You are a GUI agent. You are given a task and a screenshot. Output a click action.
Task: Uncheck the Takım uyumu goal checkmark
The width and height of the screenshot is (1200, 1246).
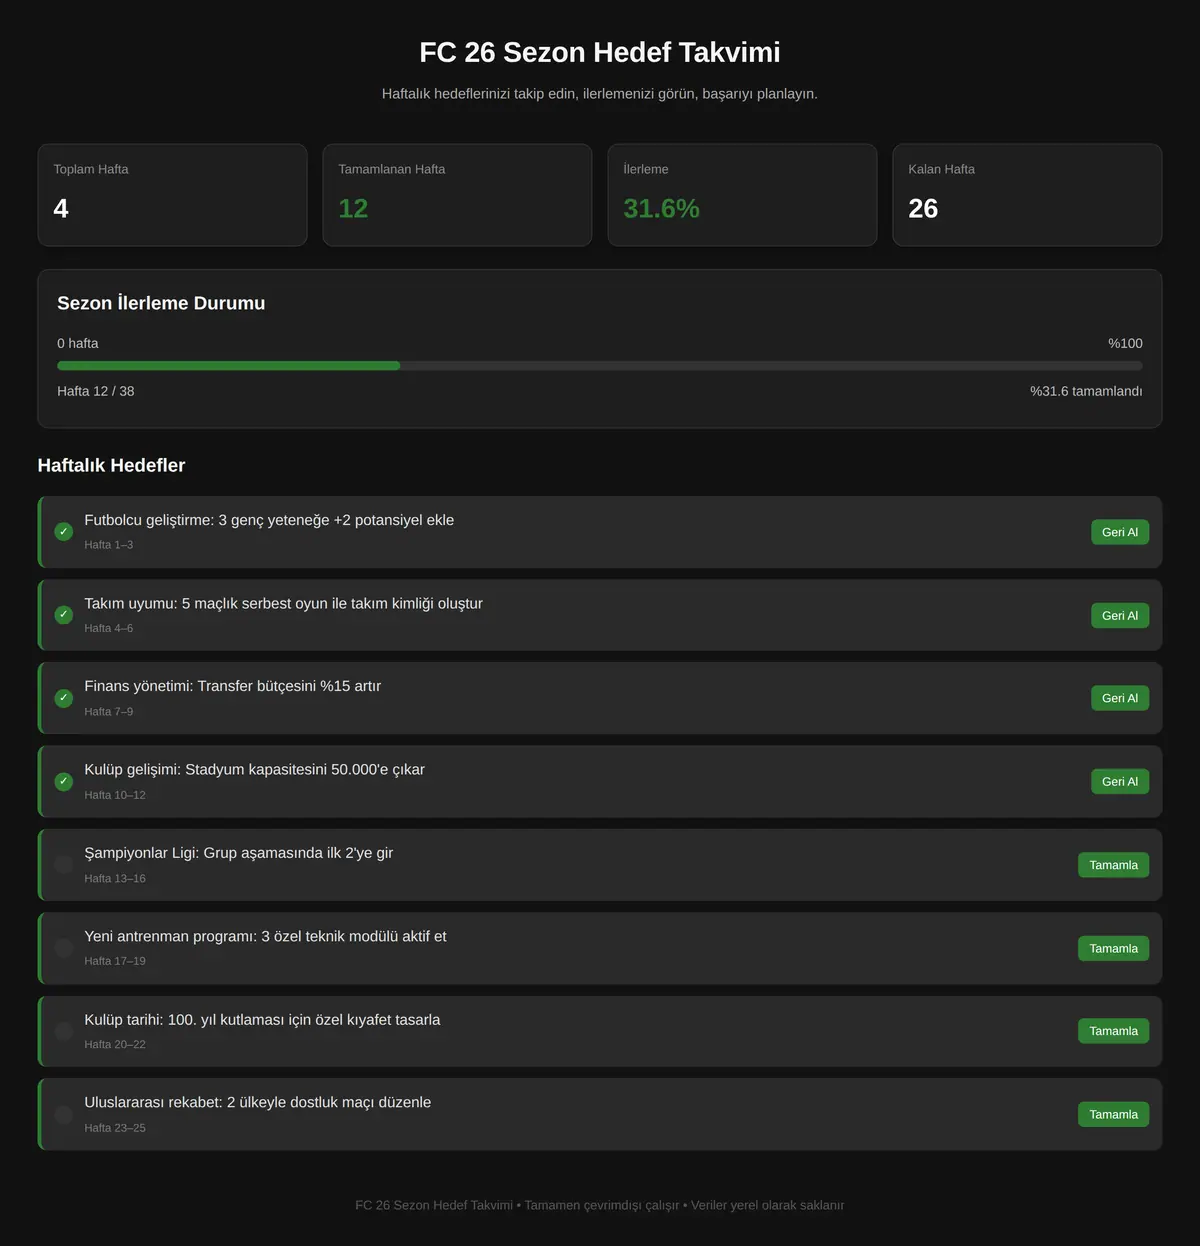pos(64,615)
